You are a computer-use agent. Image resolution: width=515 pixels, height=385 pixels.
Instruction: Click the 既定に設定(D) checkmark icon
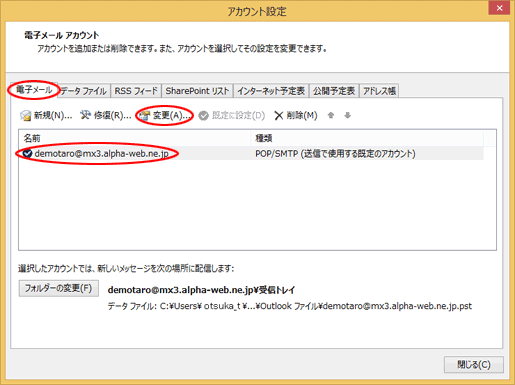(x=203, y=116)
